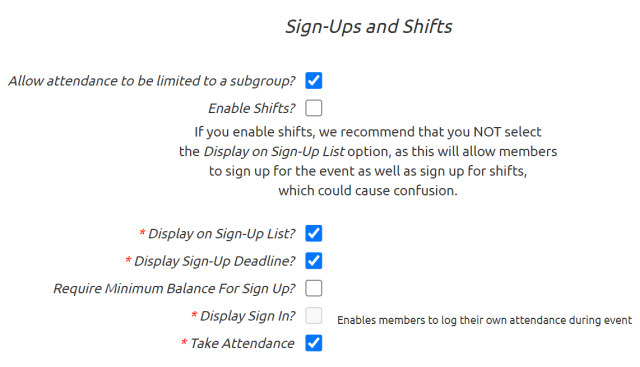Viewport: 640px width, 367px height.
Task: Toggle the Display Sign-Up Deadline checkbox
Action: click(313, 261)
